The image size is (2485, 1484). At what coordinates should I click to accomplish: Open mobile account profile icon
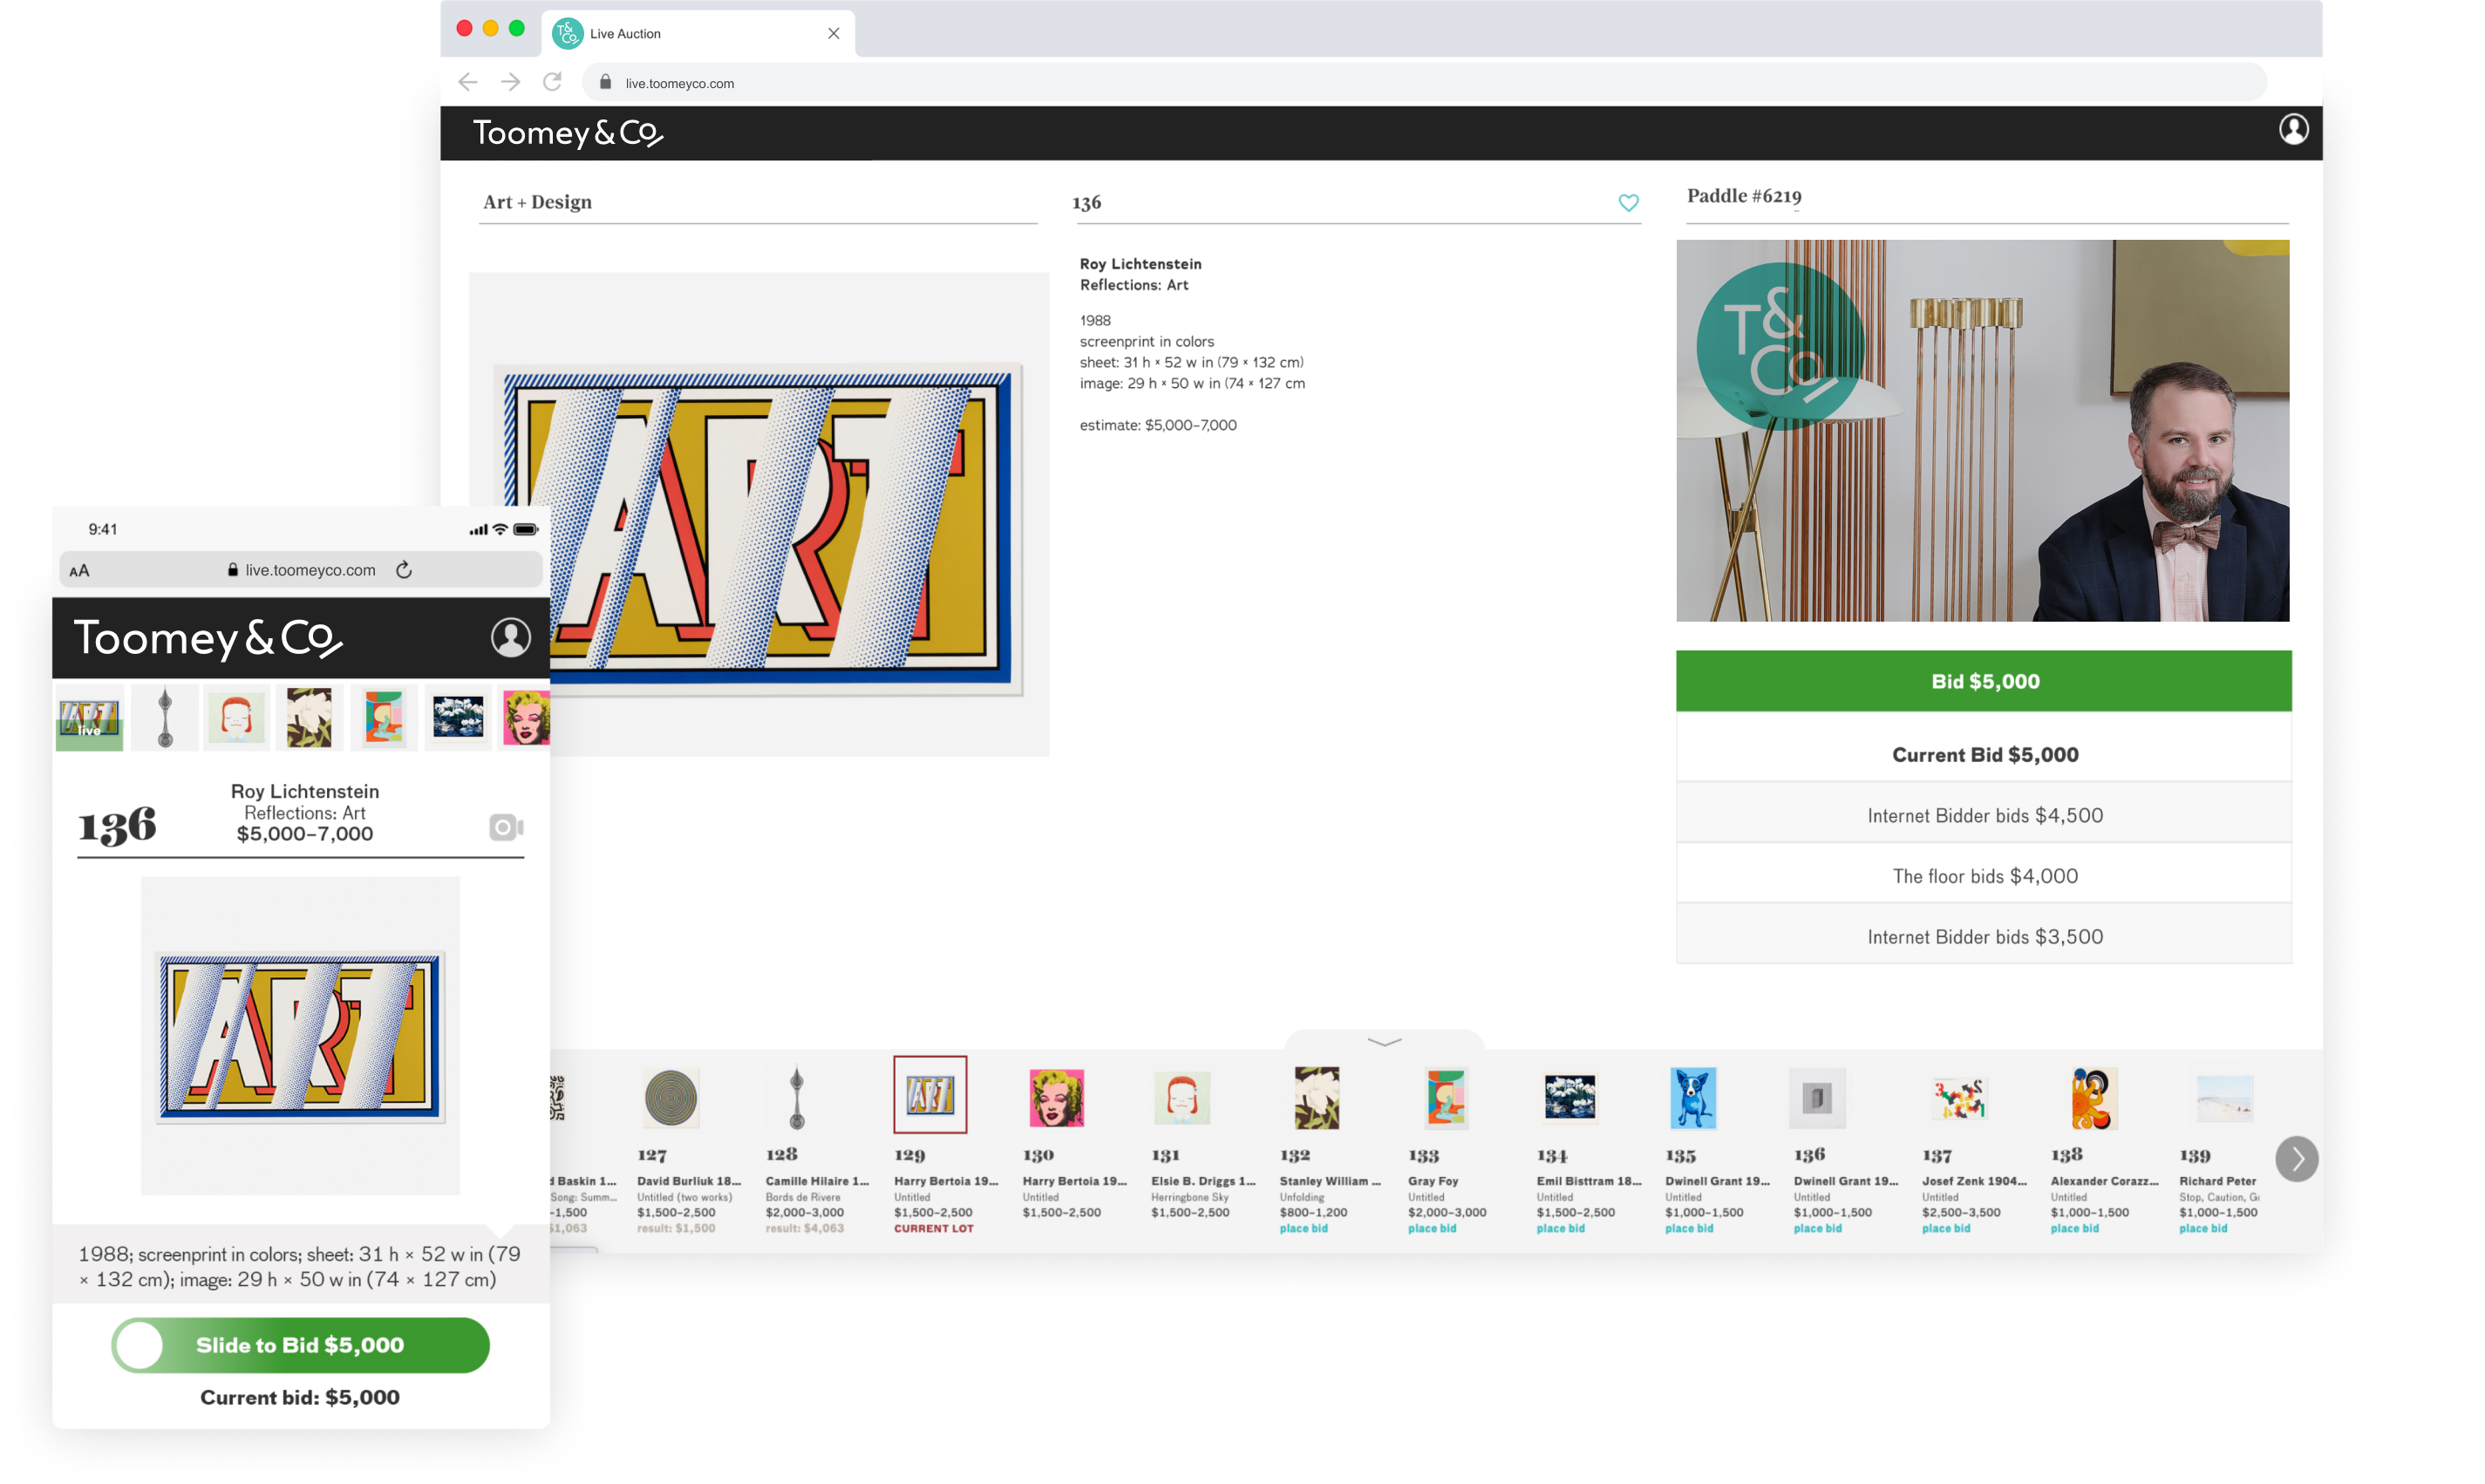(510, 637)
